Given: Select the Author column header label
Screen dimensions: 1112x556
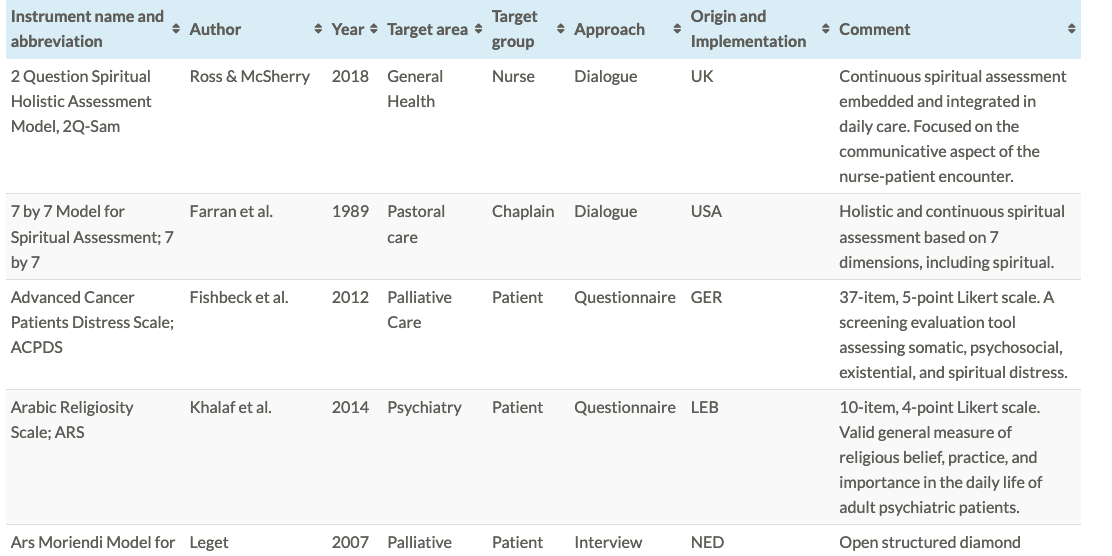Looking at the screenshot, I should click(x=215, y=29).
